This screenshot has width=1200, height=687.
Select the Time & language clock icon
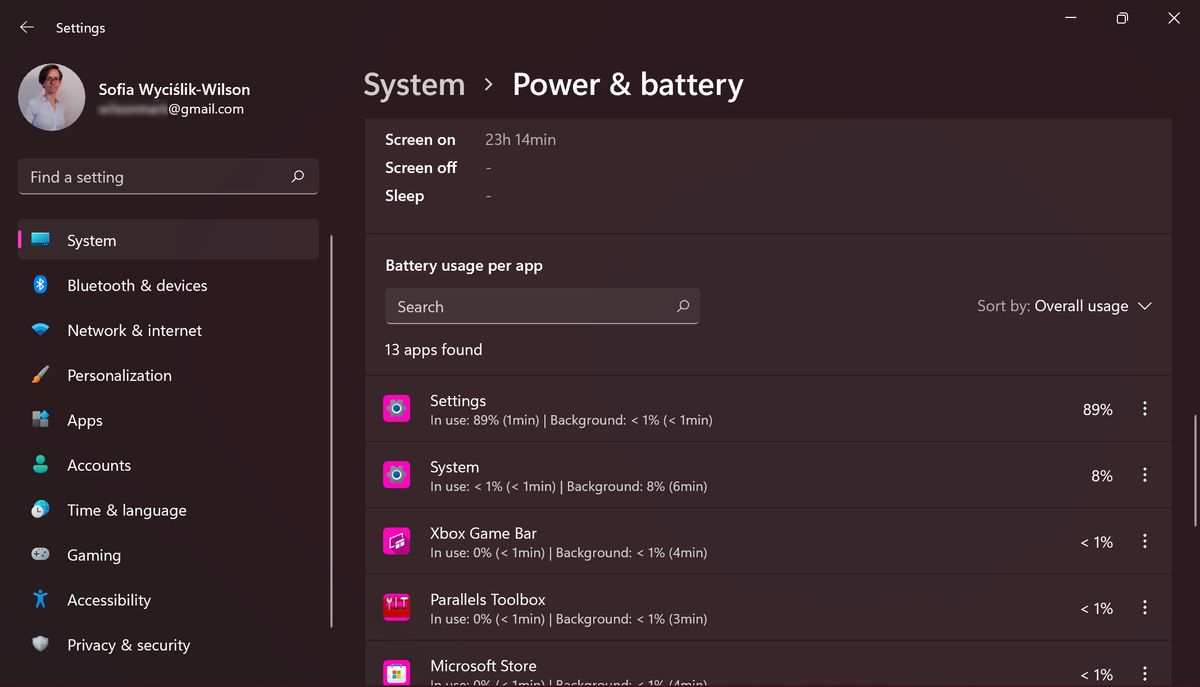[39, 510]
